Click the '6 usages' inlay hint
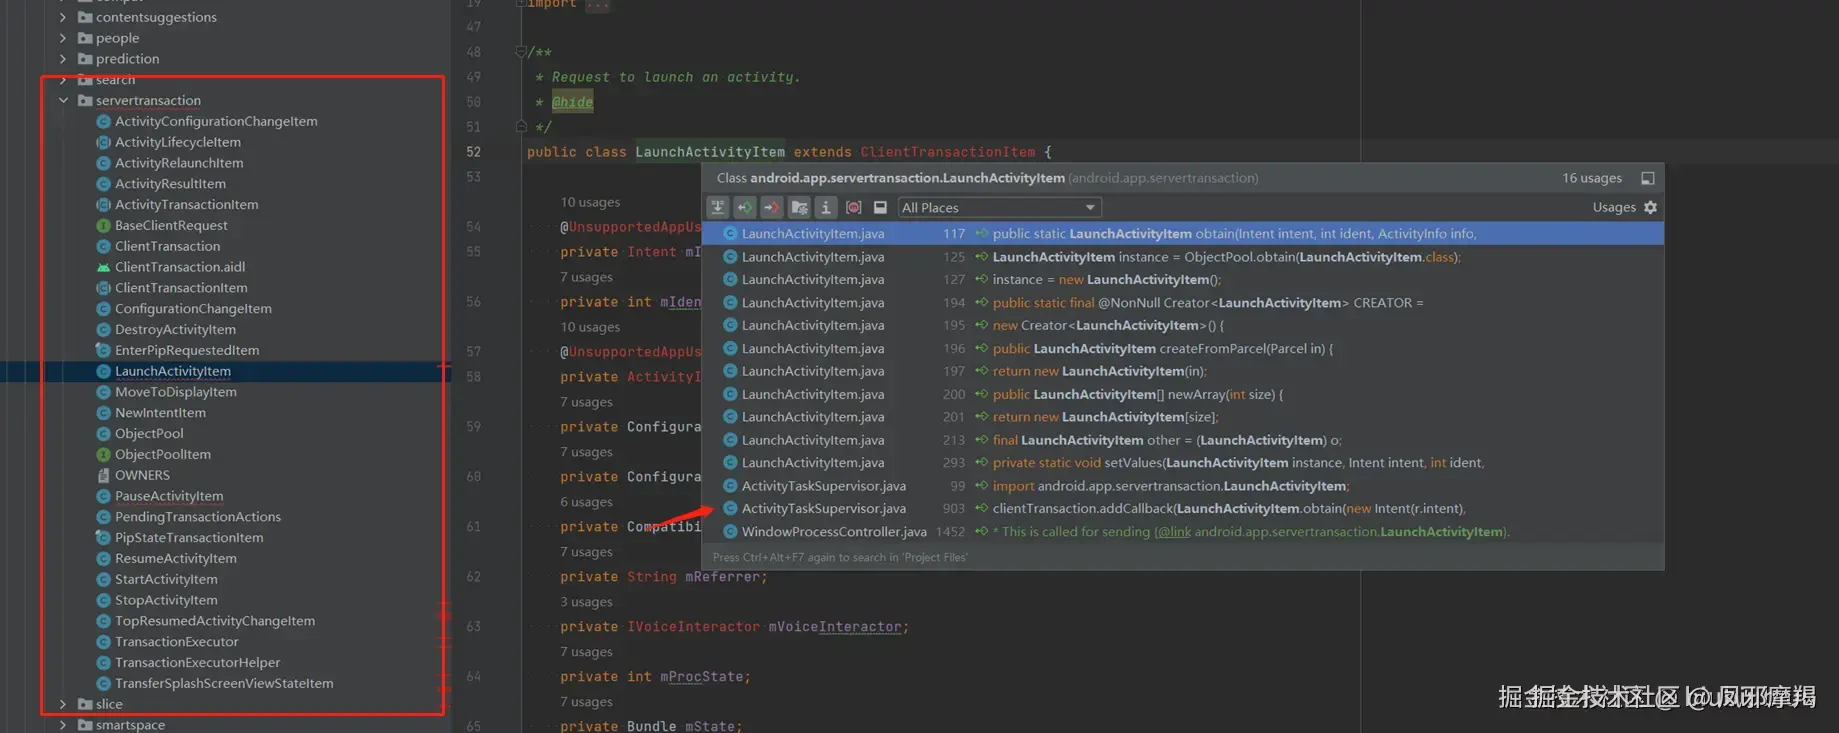The image size is (1839, 733). (x=586, y=502)
